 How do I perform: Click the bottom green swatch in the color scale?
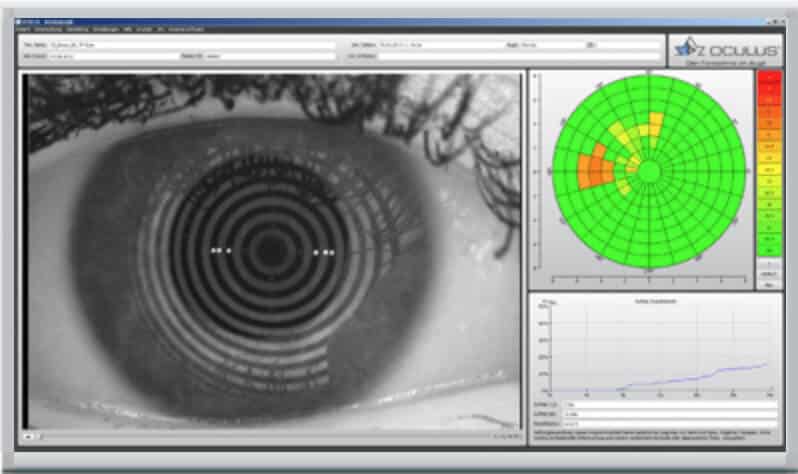coord(770,249)
